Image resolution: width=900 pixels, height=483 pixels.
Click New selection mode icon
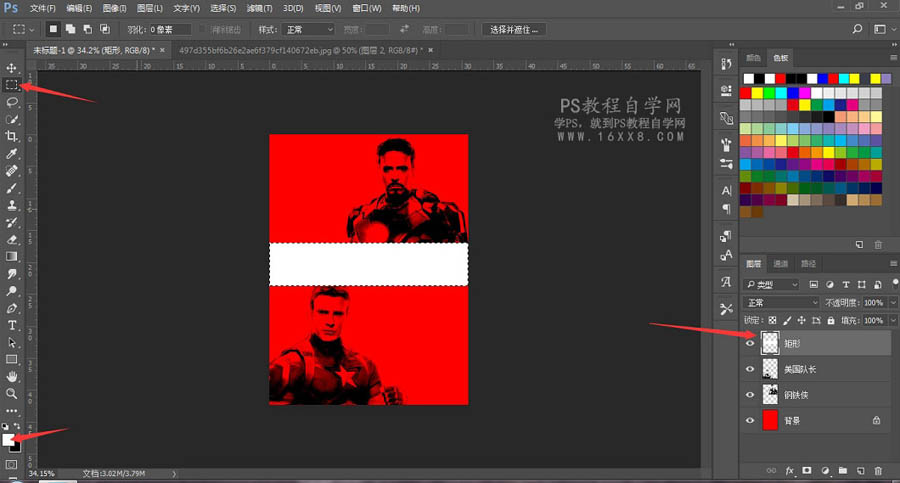[53, 29]
